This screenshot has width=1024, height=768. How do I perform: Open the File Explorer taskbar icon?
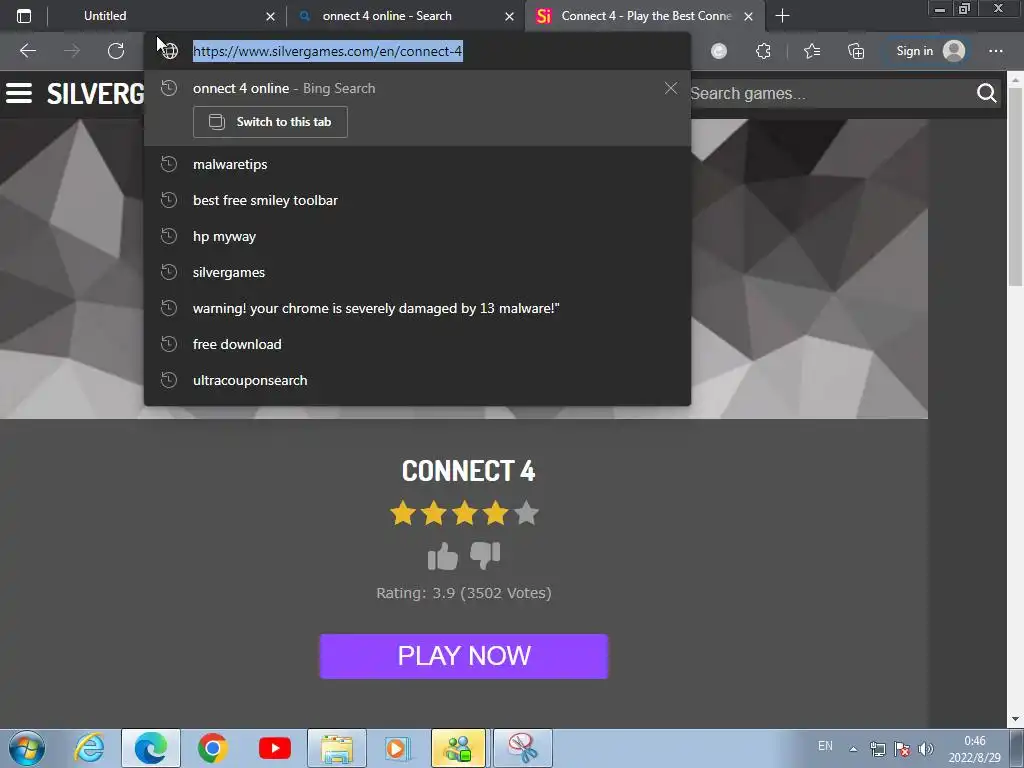(337, 748)
